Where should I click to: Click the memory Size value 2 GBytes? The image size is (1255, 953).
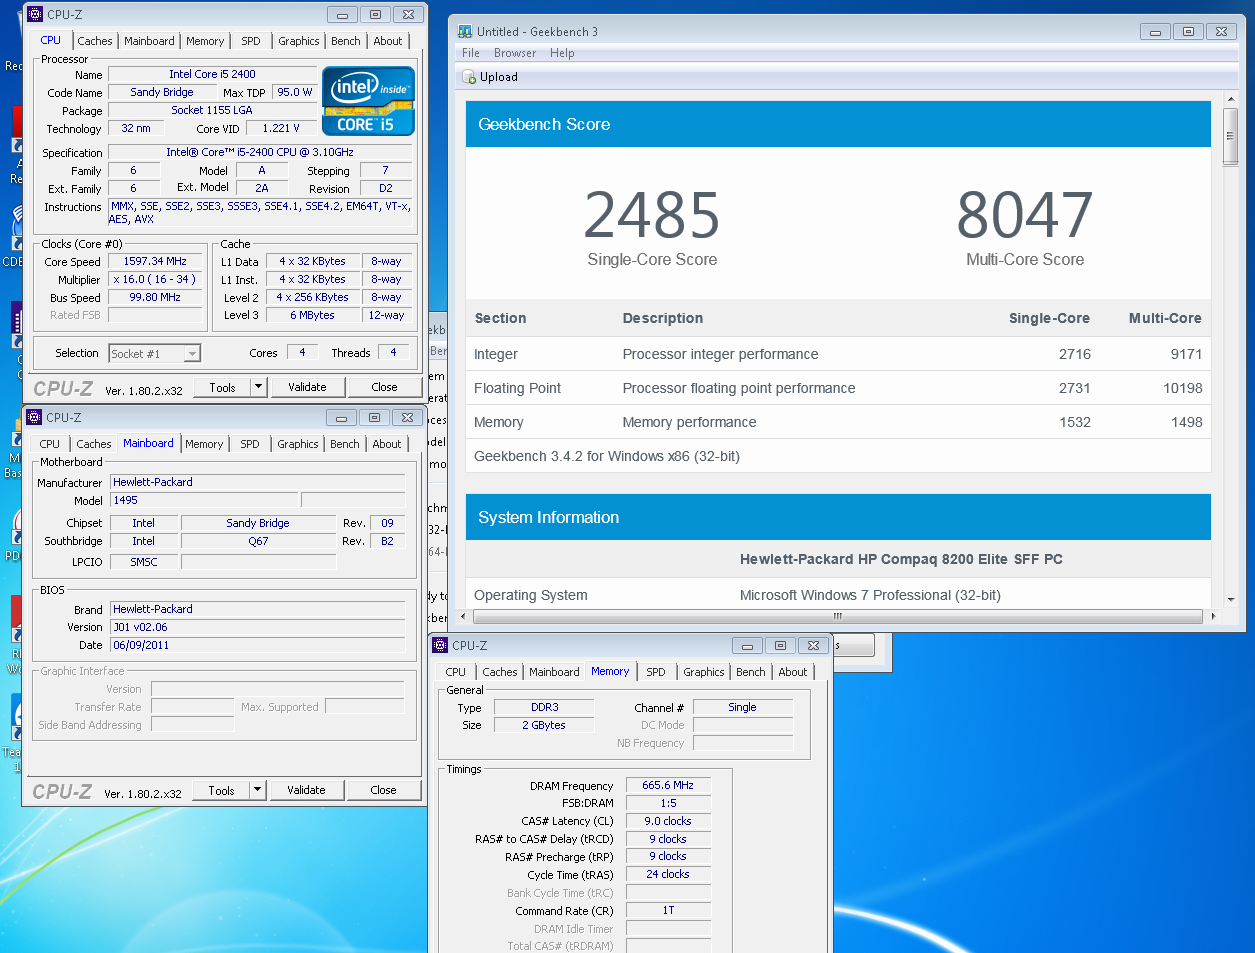click(544, 725)
